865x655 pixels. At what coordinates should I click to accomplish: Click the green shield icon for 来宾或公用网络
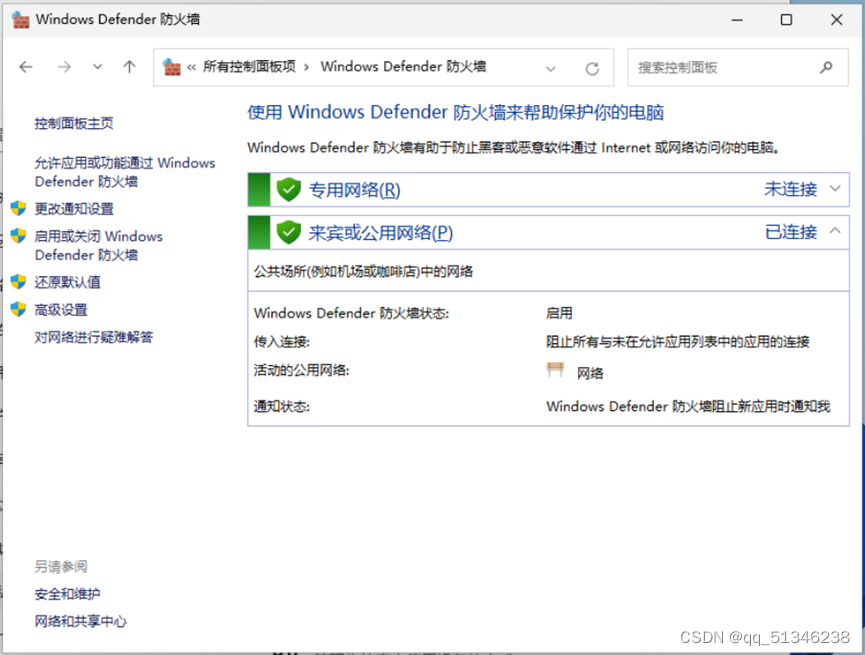click(289, 232)
